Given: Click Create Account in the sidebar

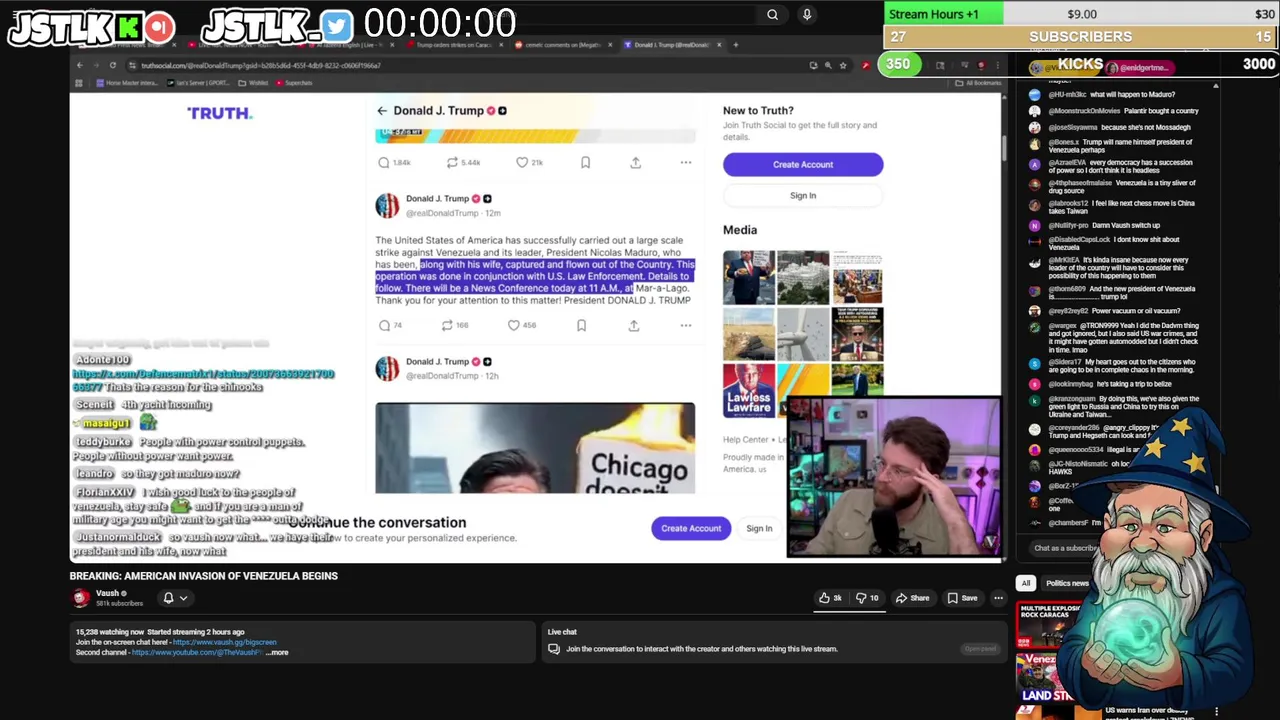Looking at the screenshot, I should click(x=803, y=164).
